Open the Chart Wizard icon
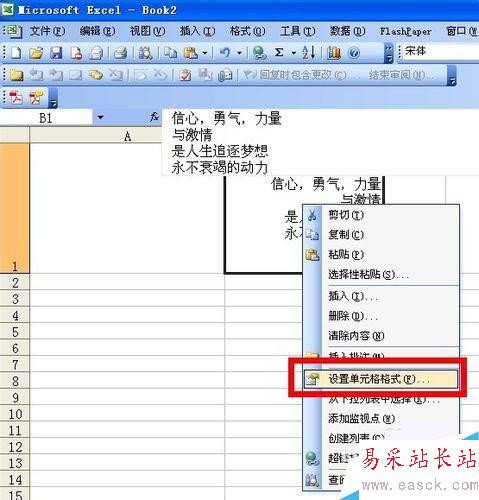This screenshot has height=500, width=479. [334, 53]
